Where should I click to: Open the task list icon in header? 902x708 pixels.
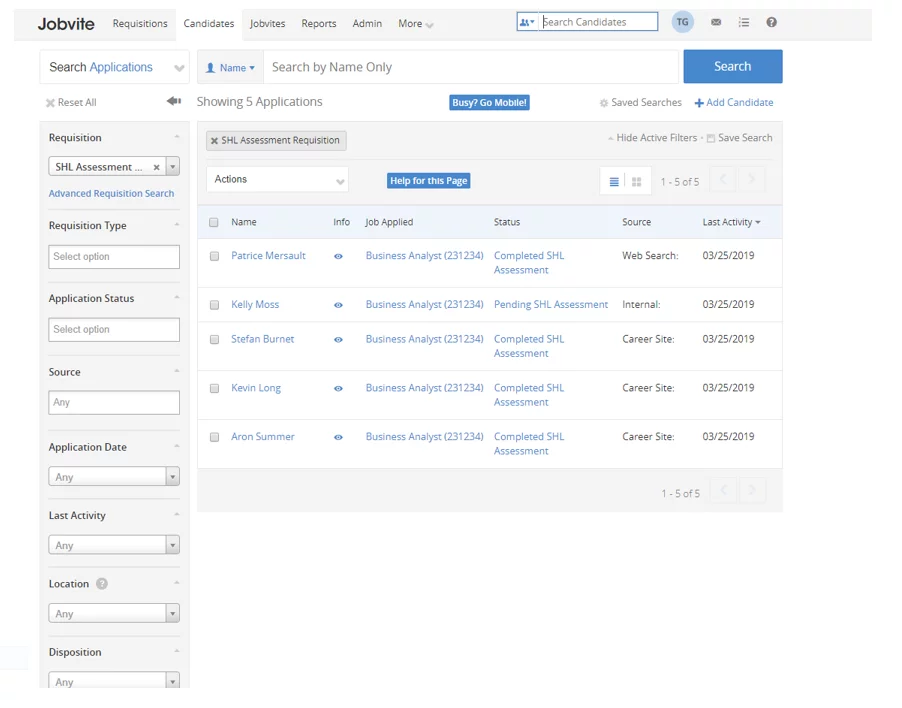(x=743, y=22)
